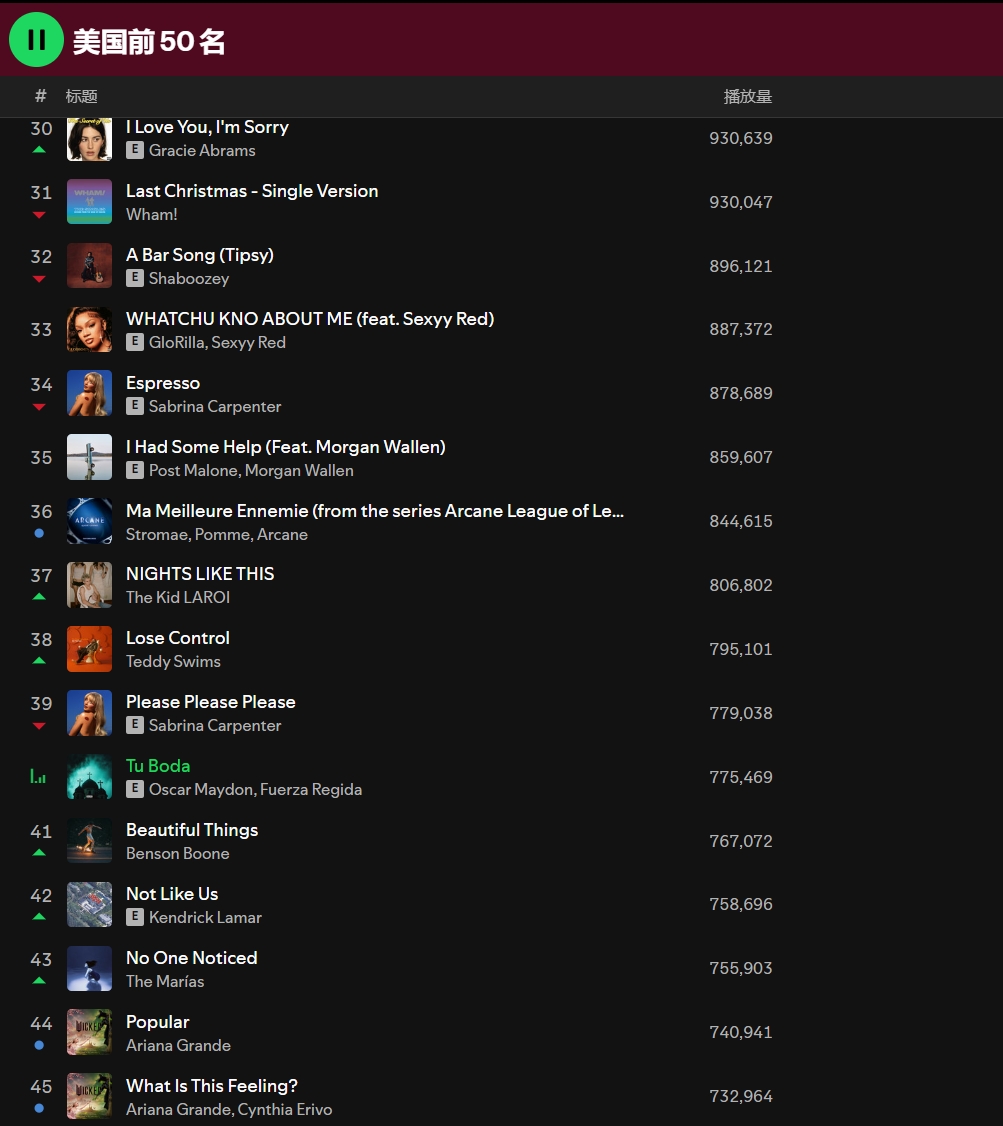
Task: Visit The Marías artist page
Action: click(165, 981)
